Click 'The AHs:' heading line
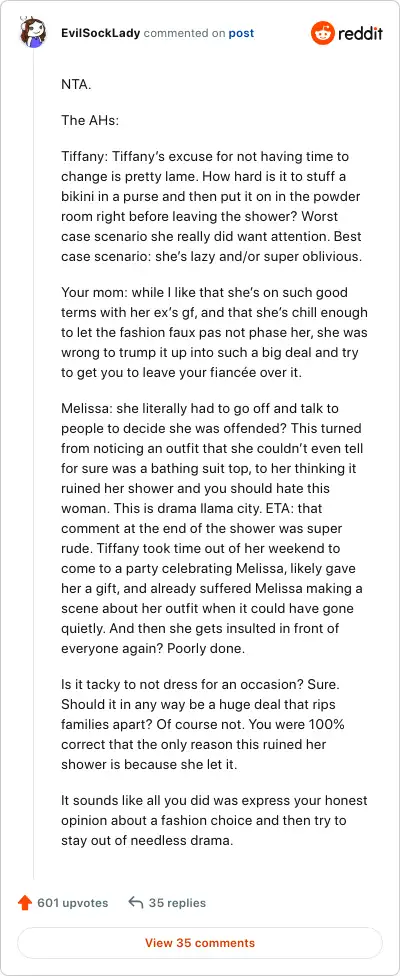Viewport: 400px width, 976px height. 90,120
